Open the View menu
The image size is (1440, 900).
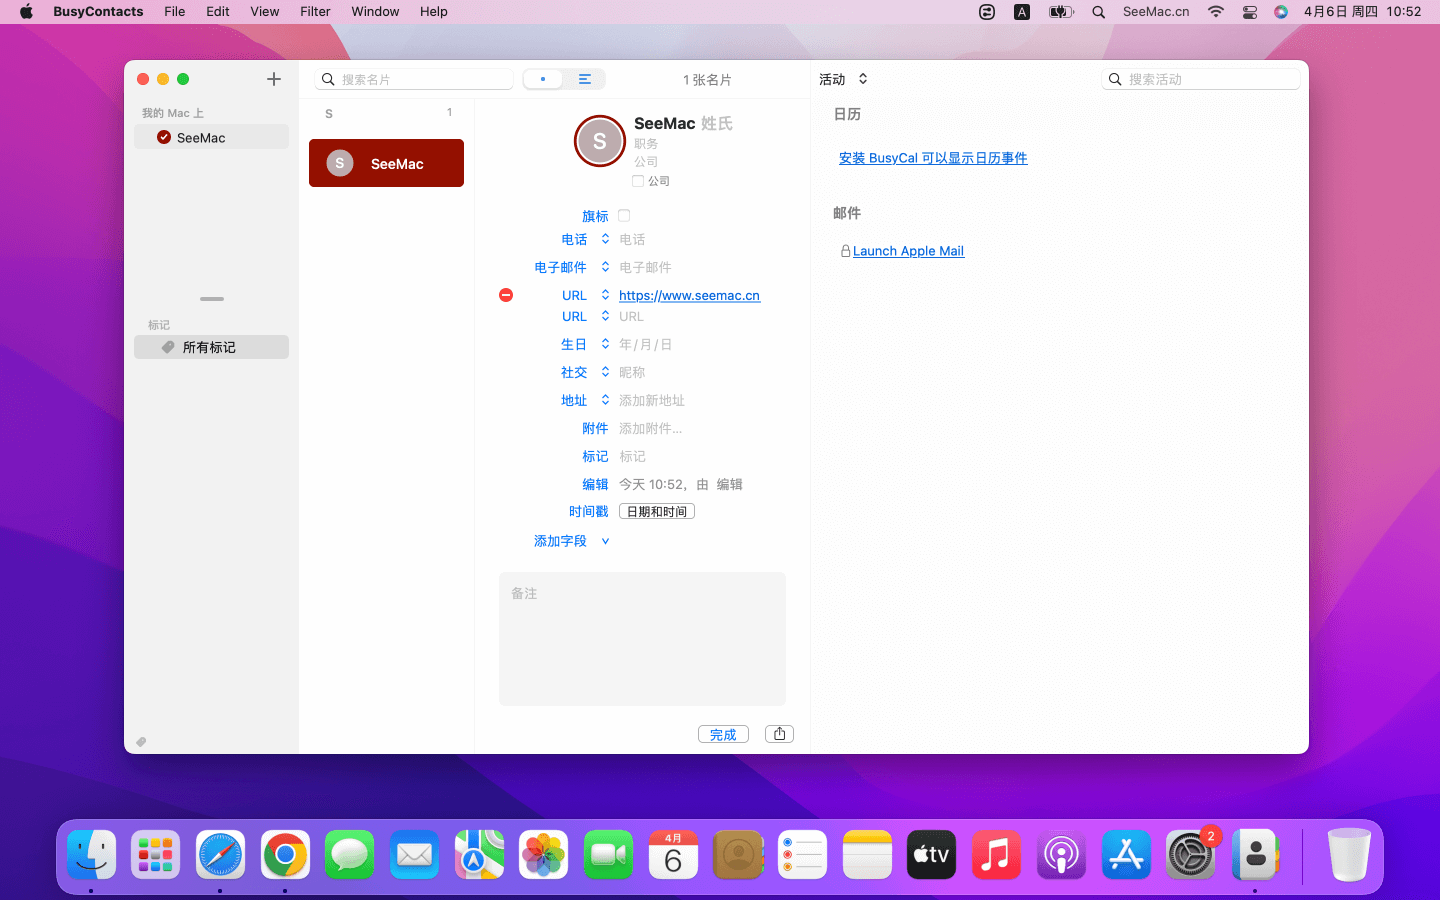(x=264, y=12)
